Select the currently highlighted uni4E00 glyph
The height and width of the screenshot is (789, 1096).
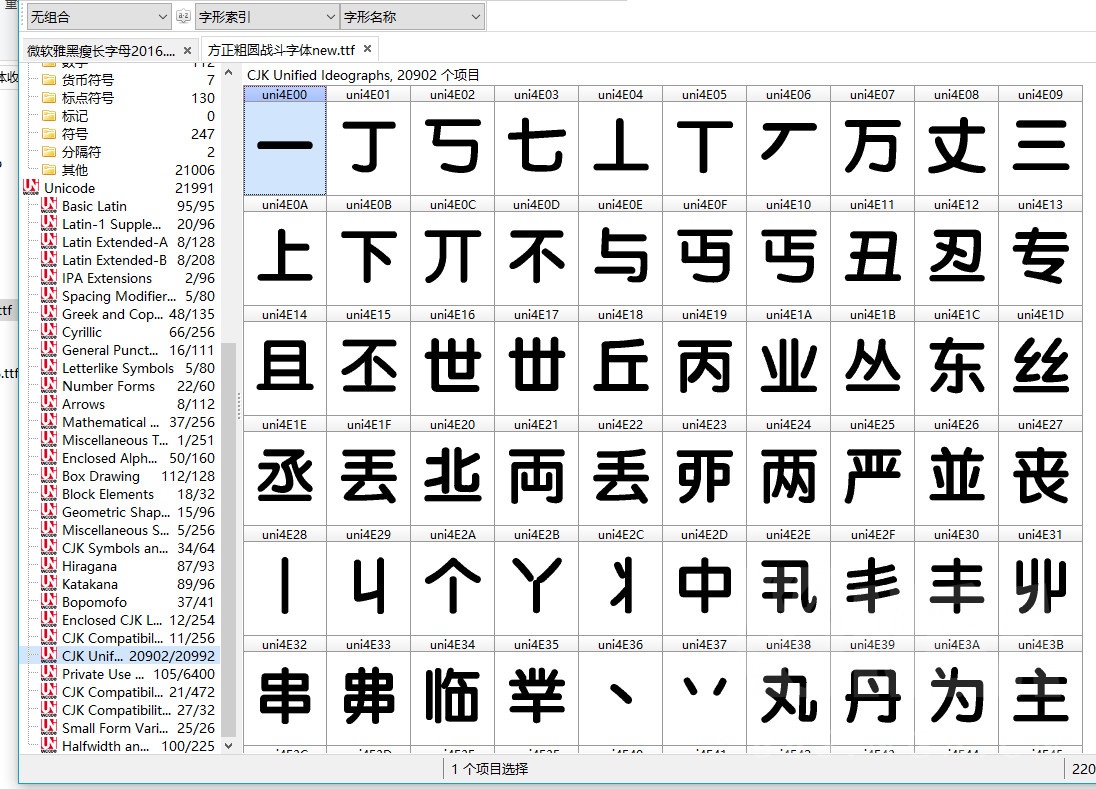[x=285, y=145]
